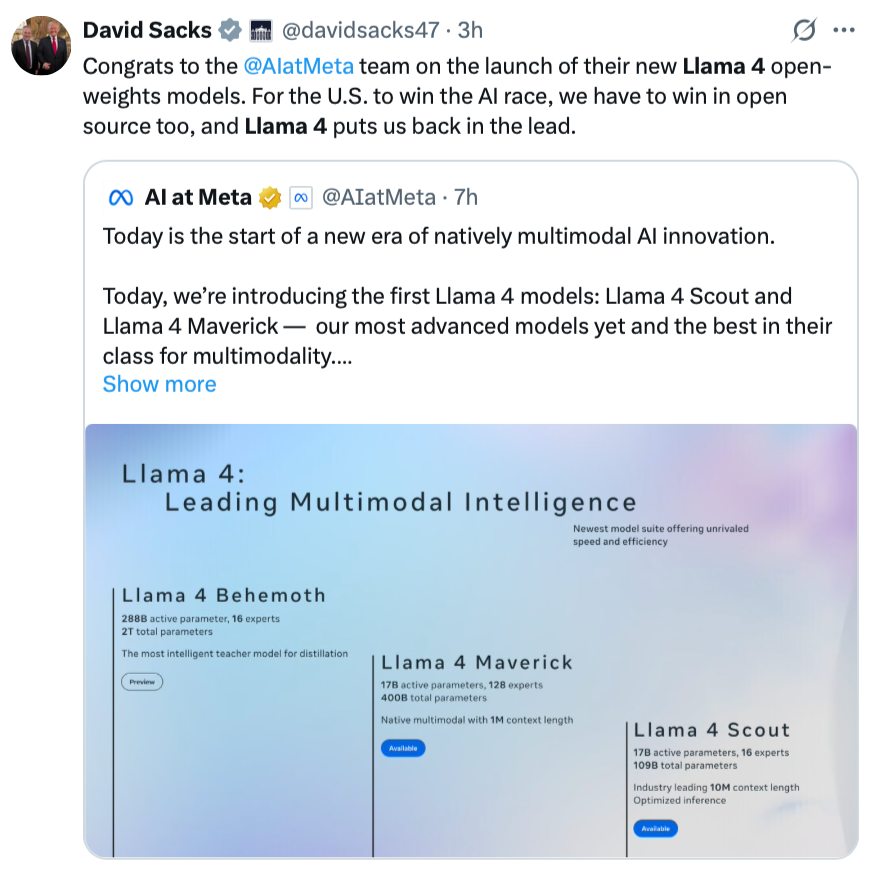
Task: Click the Preview button under Llama 4 Behemoth
Action: pyautogui.click(x=142, y=682)
